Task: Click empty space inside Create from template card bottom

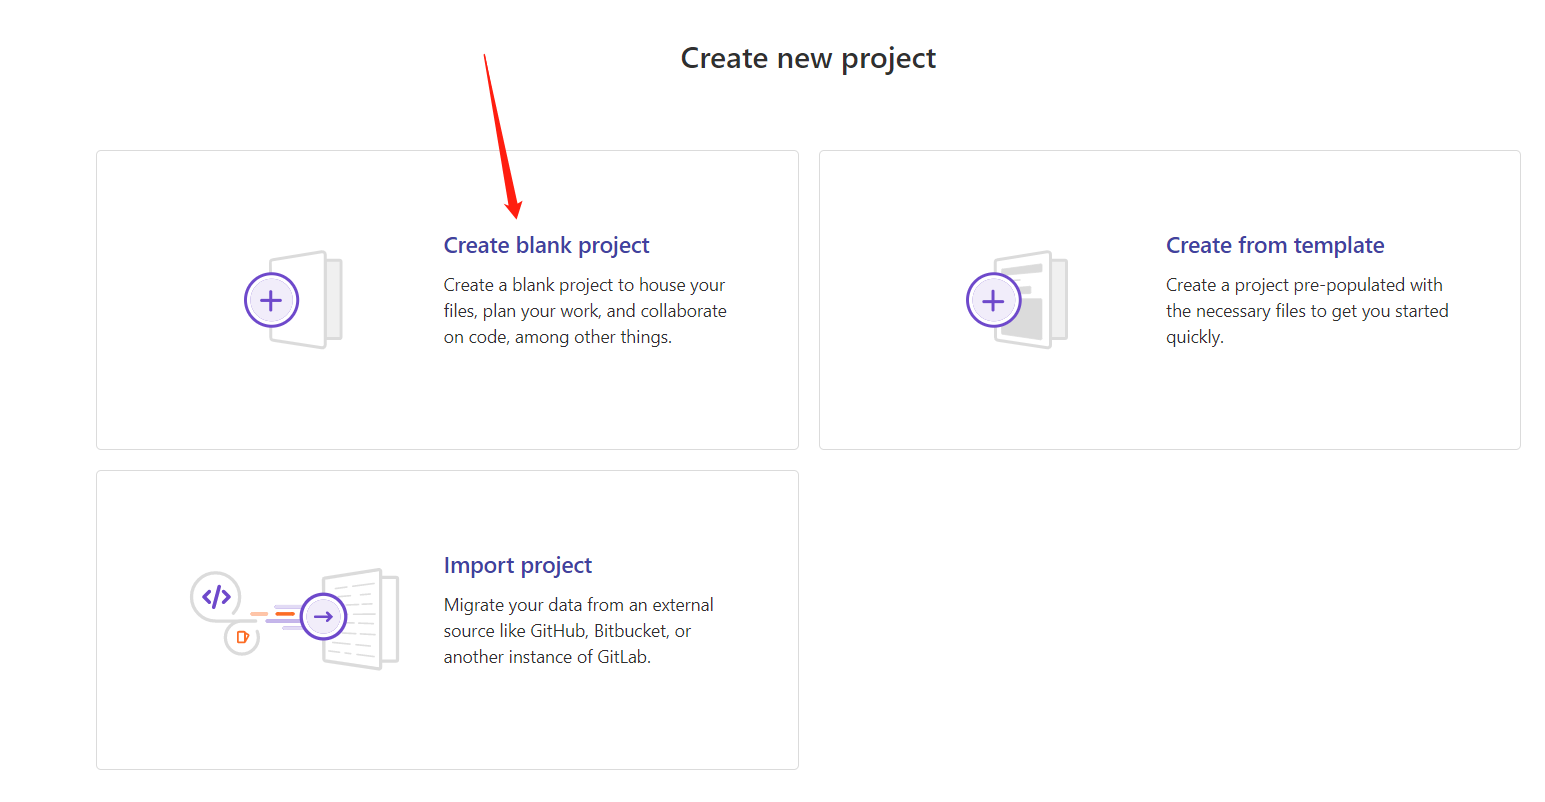Action: point(1169,410)
